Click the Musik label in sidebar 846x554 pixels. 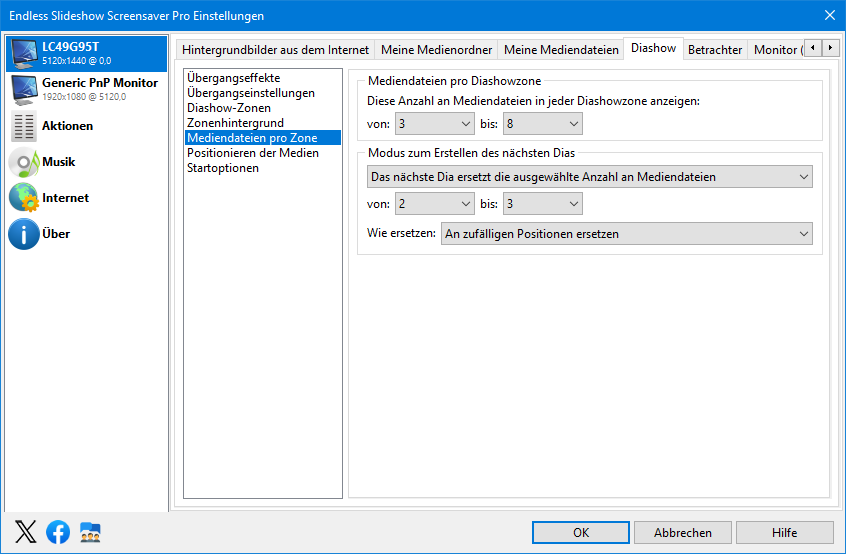pyautogui.click(x=58, y=162)
